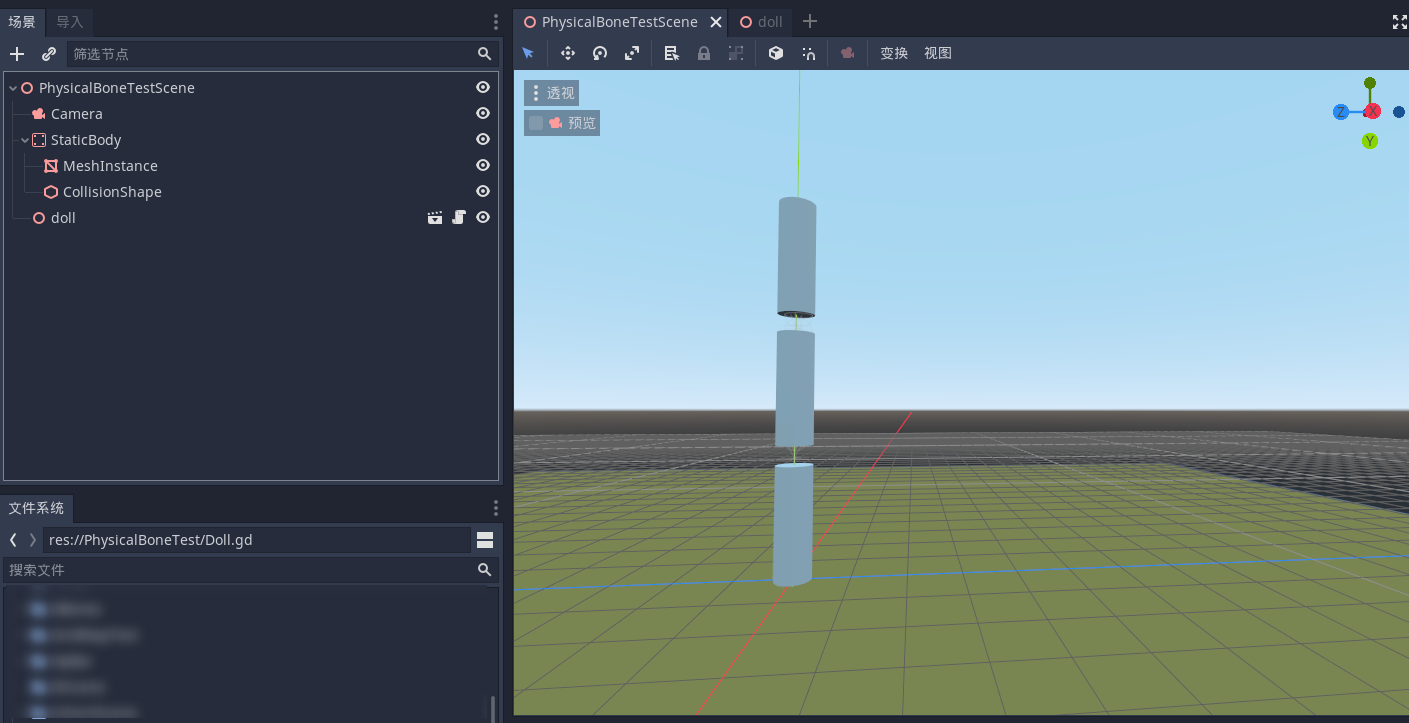Click the magnifier in filter nodes field
This screenshot has width=1409, height=723.
[484, 54]
